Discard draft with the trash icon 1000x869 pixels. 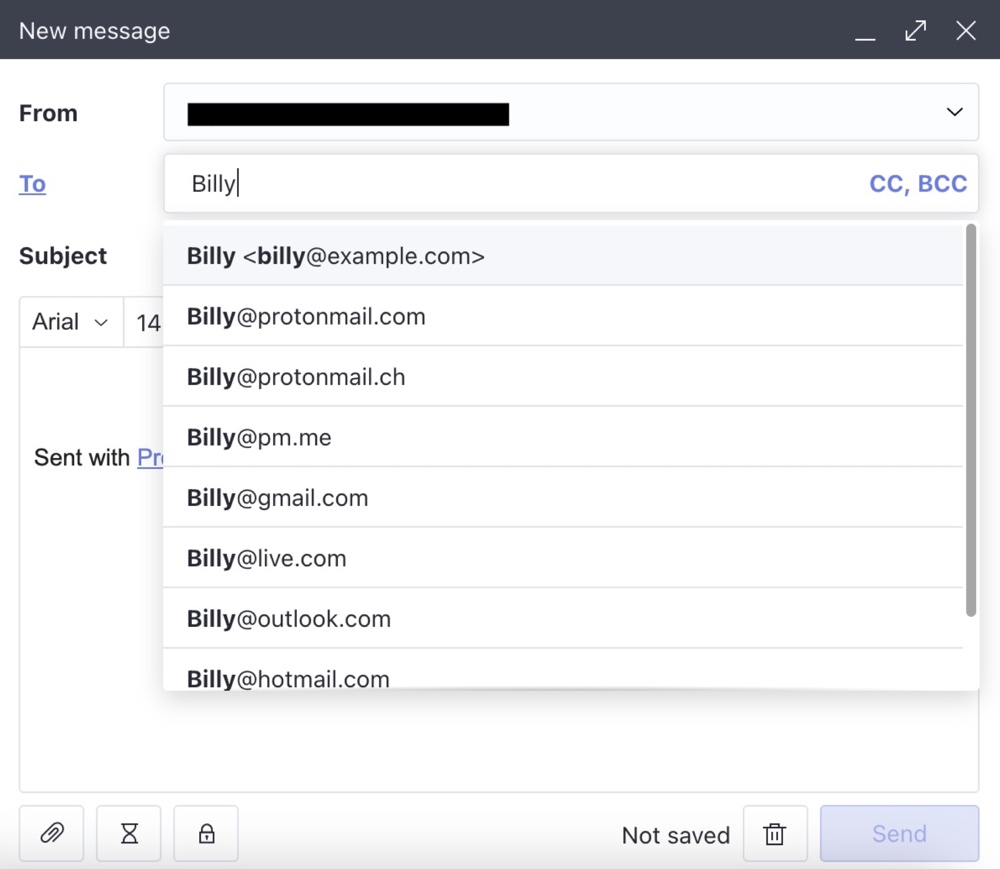(775, 833)
